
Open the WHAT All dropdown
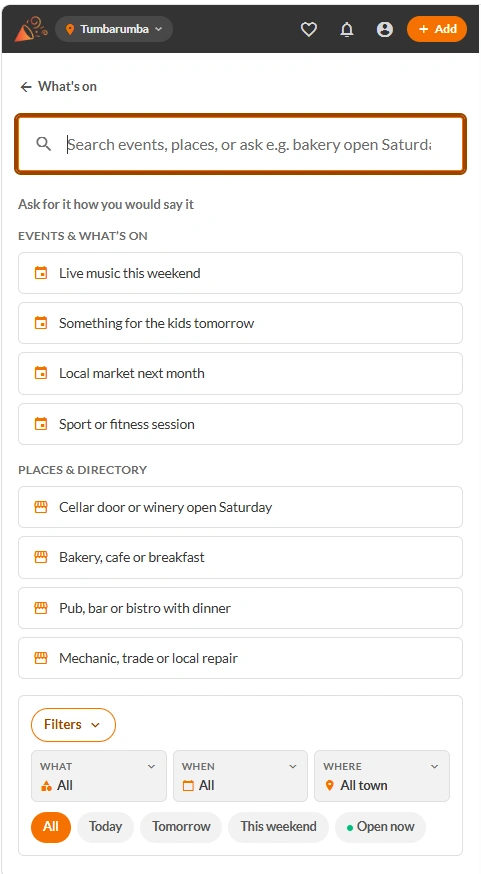(x=99, y=776)
